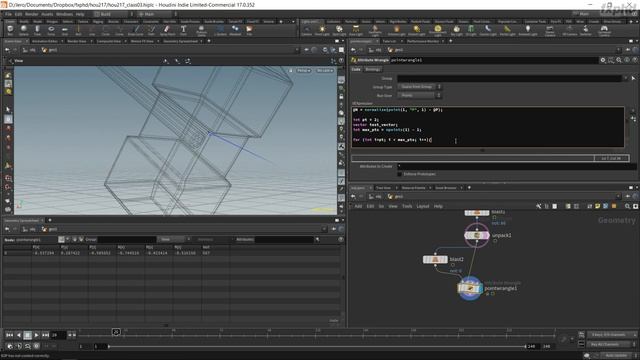Screen dimensions: 640x360
Task: Jump to the first frame
Action: point(9,335)
